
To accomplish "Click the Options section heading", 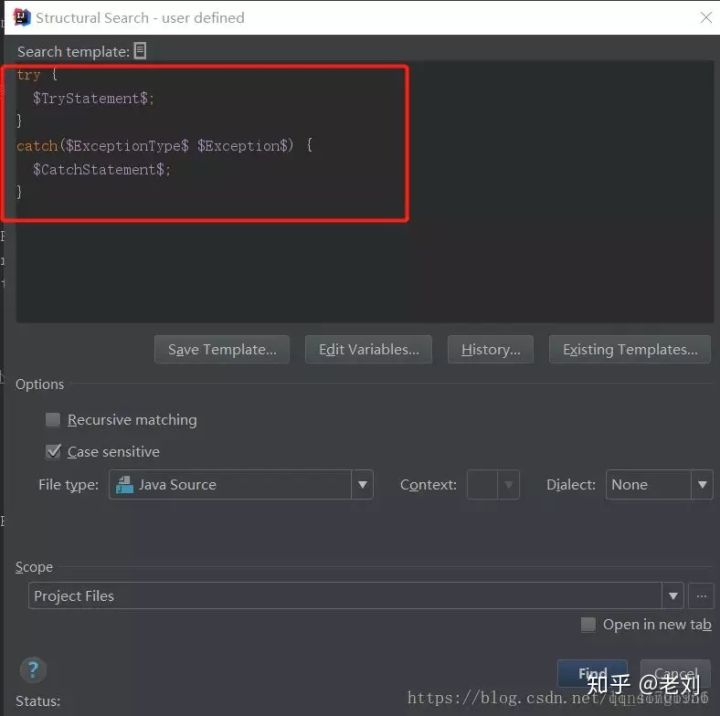I will coord(40,384).
